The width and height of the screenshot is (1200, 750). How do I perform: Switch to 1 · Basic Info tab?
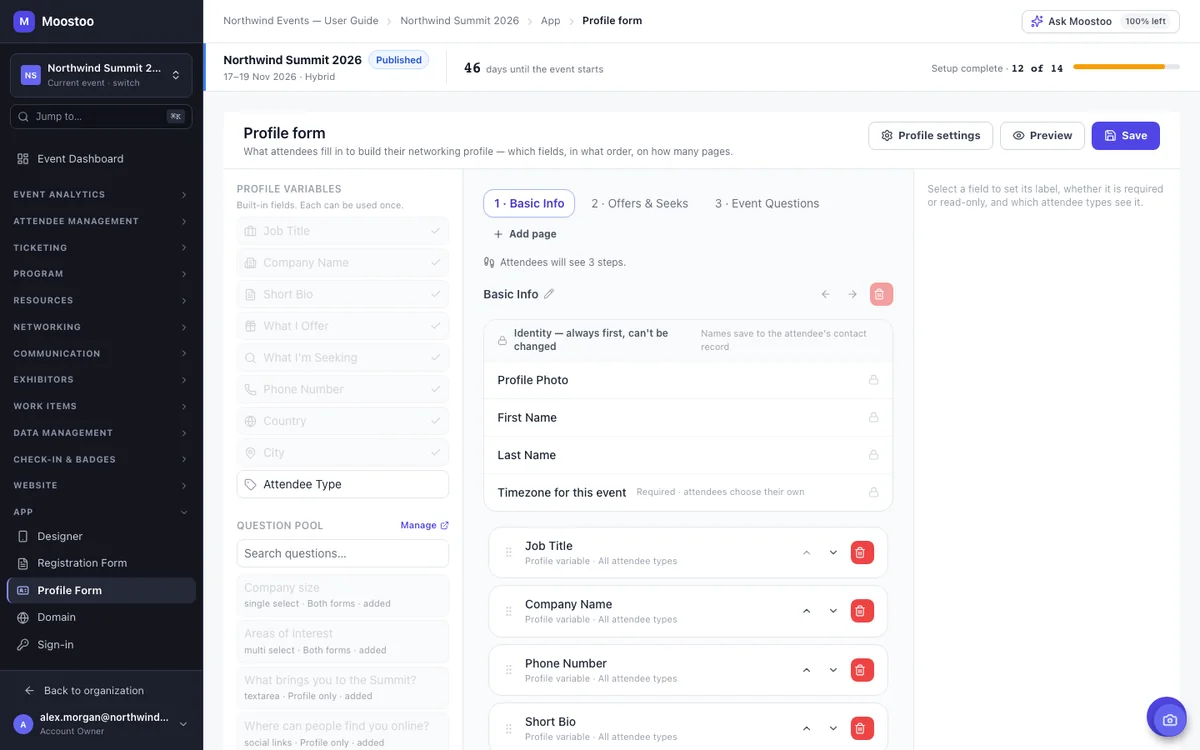coord(529,203)
